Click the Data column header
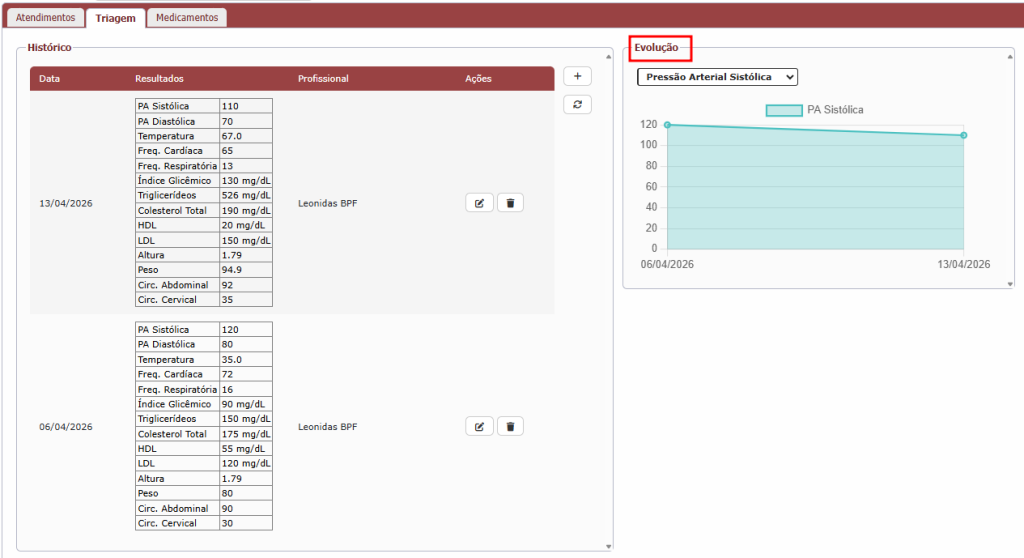 pyautogui.click(x=49, y=79)
